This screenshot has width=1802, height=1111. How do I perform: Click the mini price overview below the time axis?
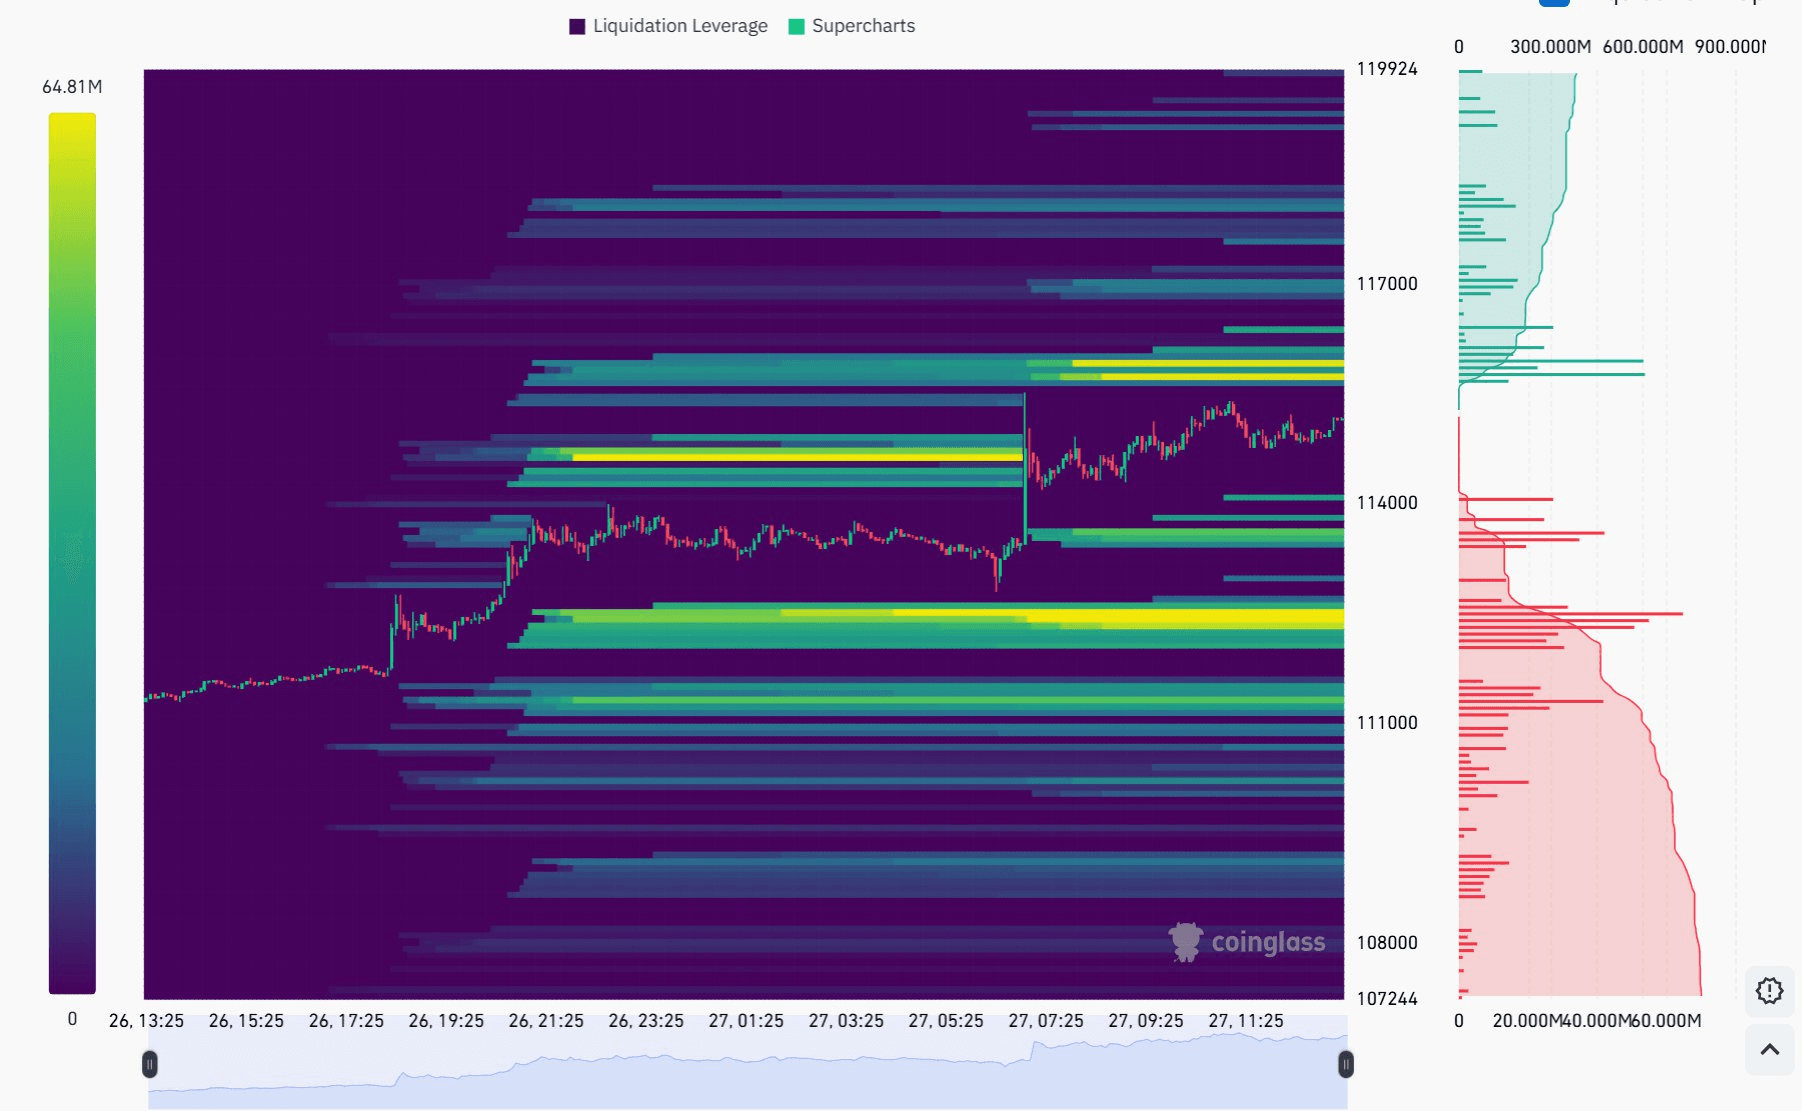point(747,1075)
